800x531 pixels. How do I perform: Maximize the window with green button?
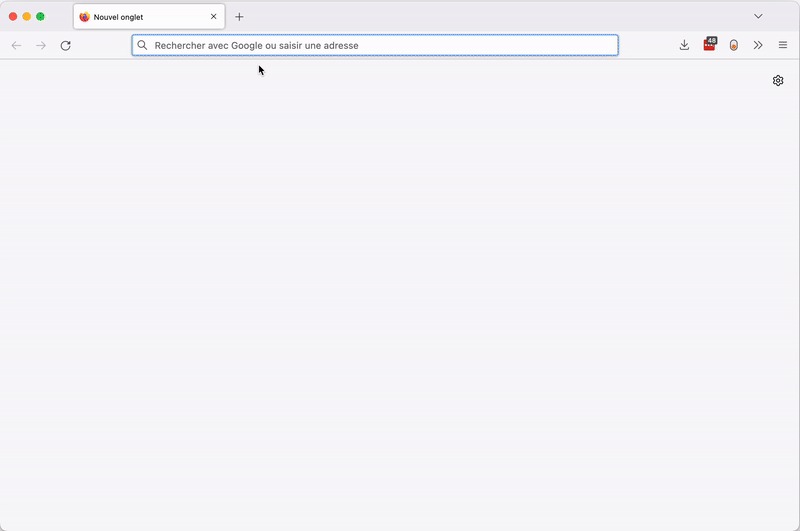pyautogui.click(x=40, y=16)
